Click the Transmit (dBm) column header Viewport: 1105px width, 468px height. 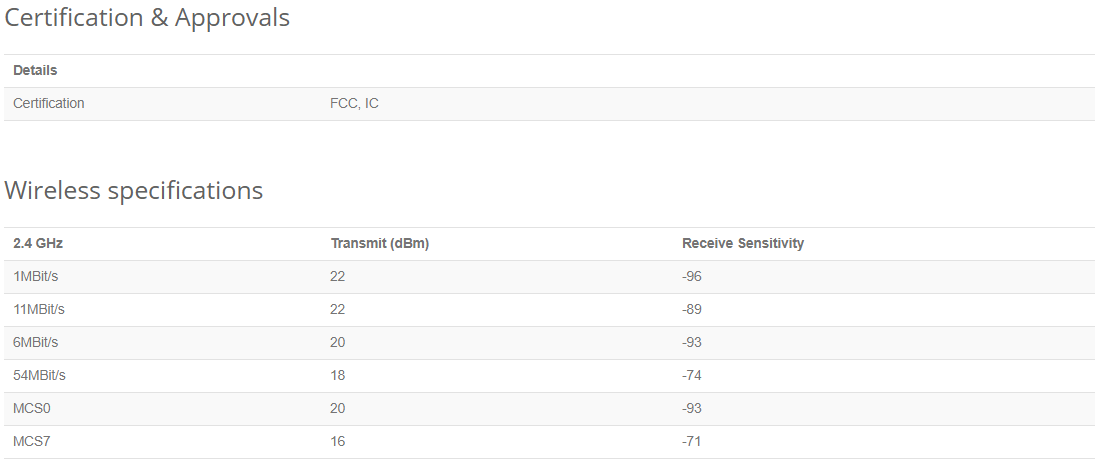tap(380, 243)
